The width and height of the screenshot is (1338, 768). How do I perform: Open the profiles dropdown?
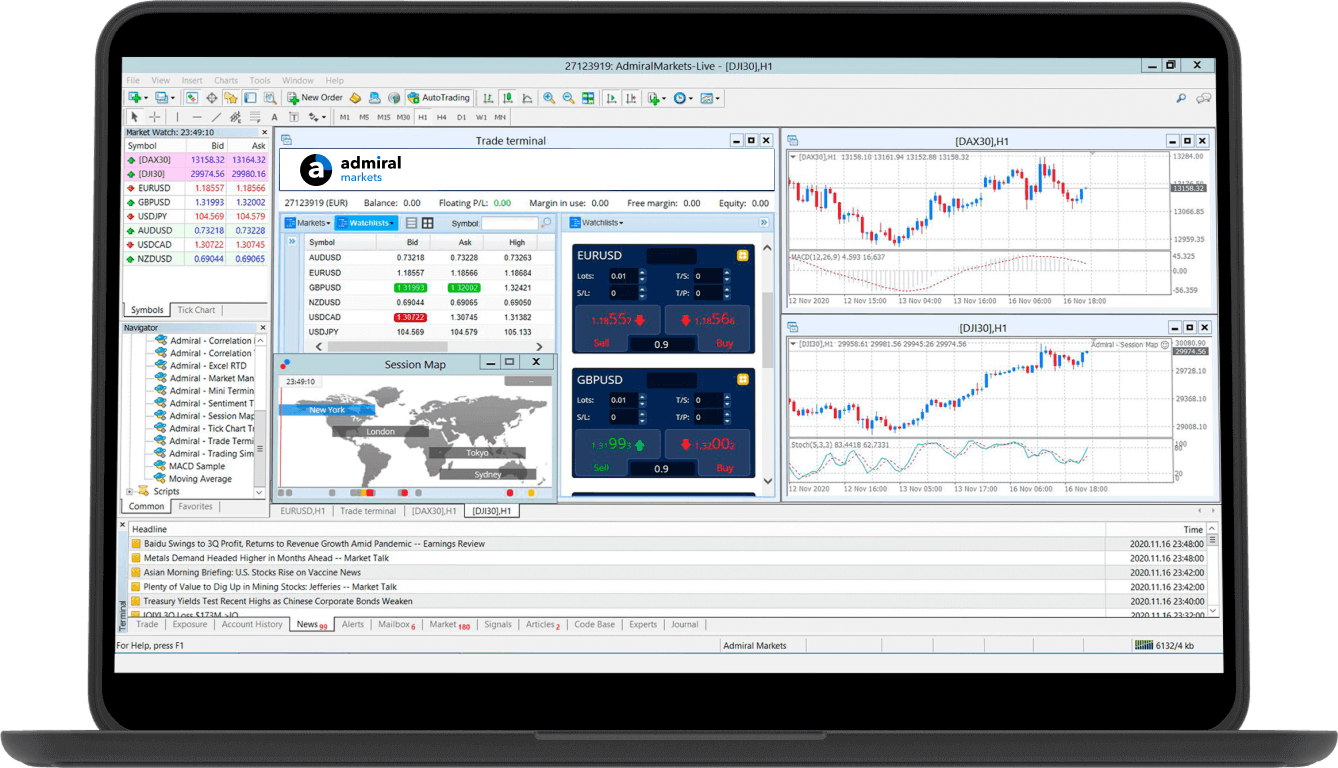(166, 98)
